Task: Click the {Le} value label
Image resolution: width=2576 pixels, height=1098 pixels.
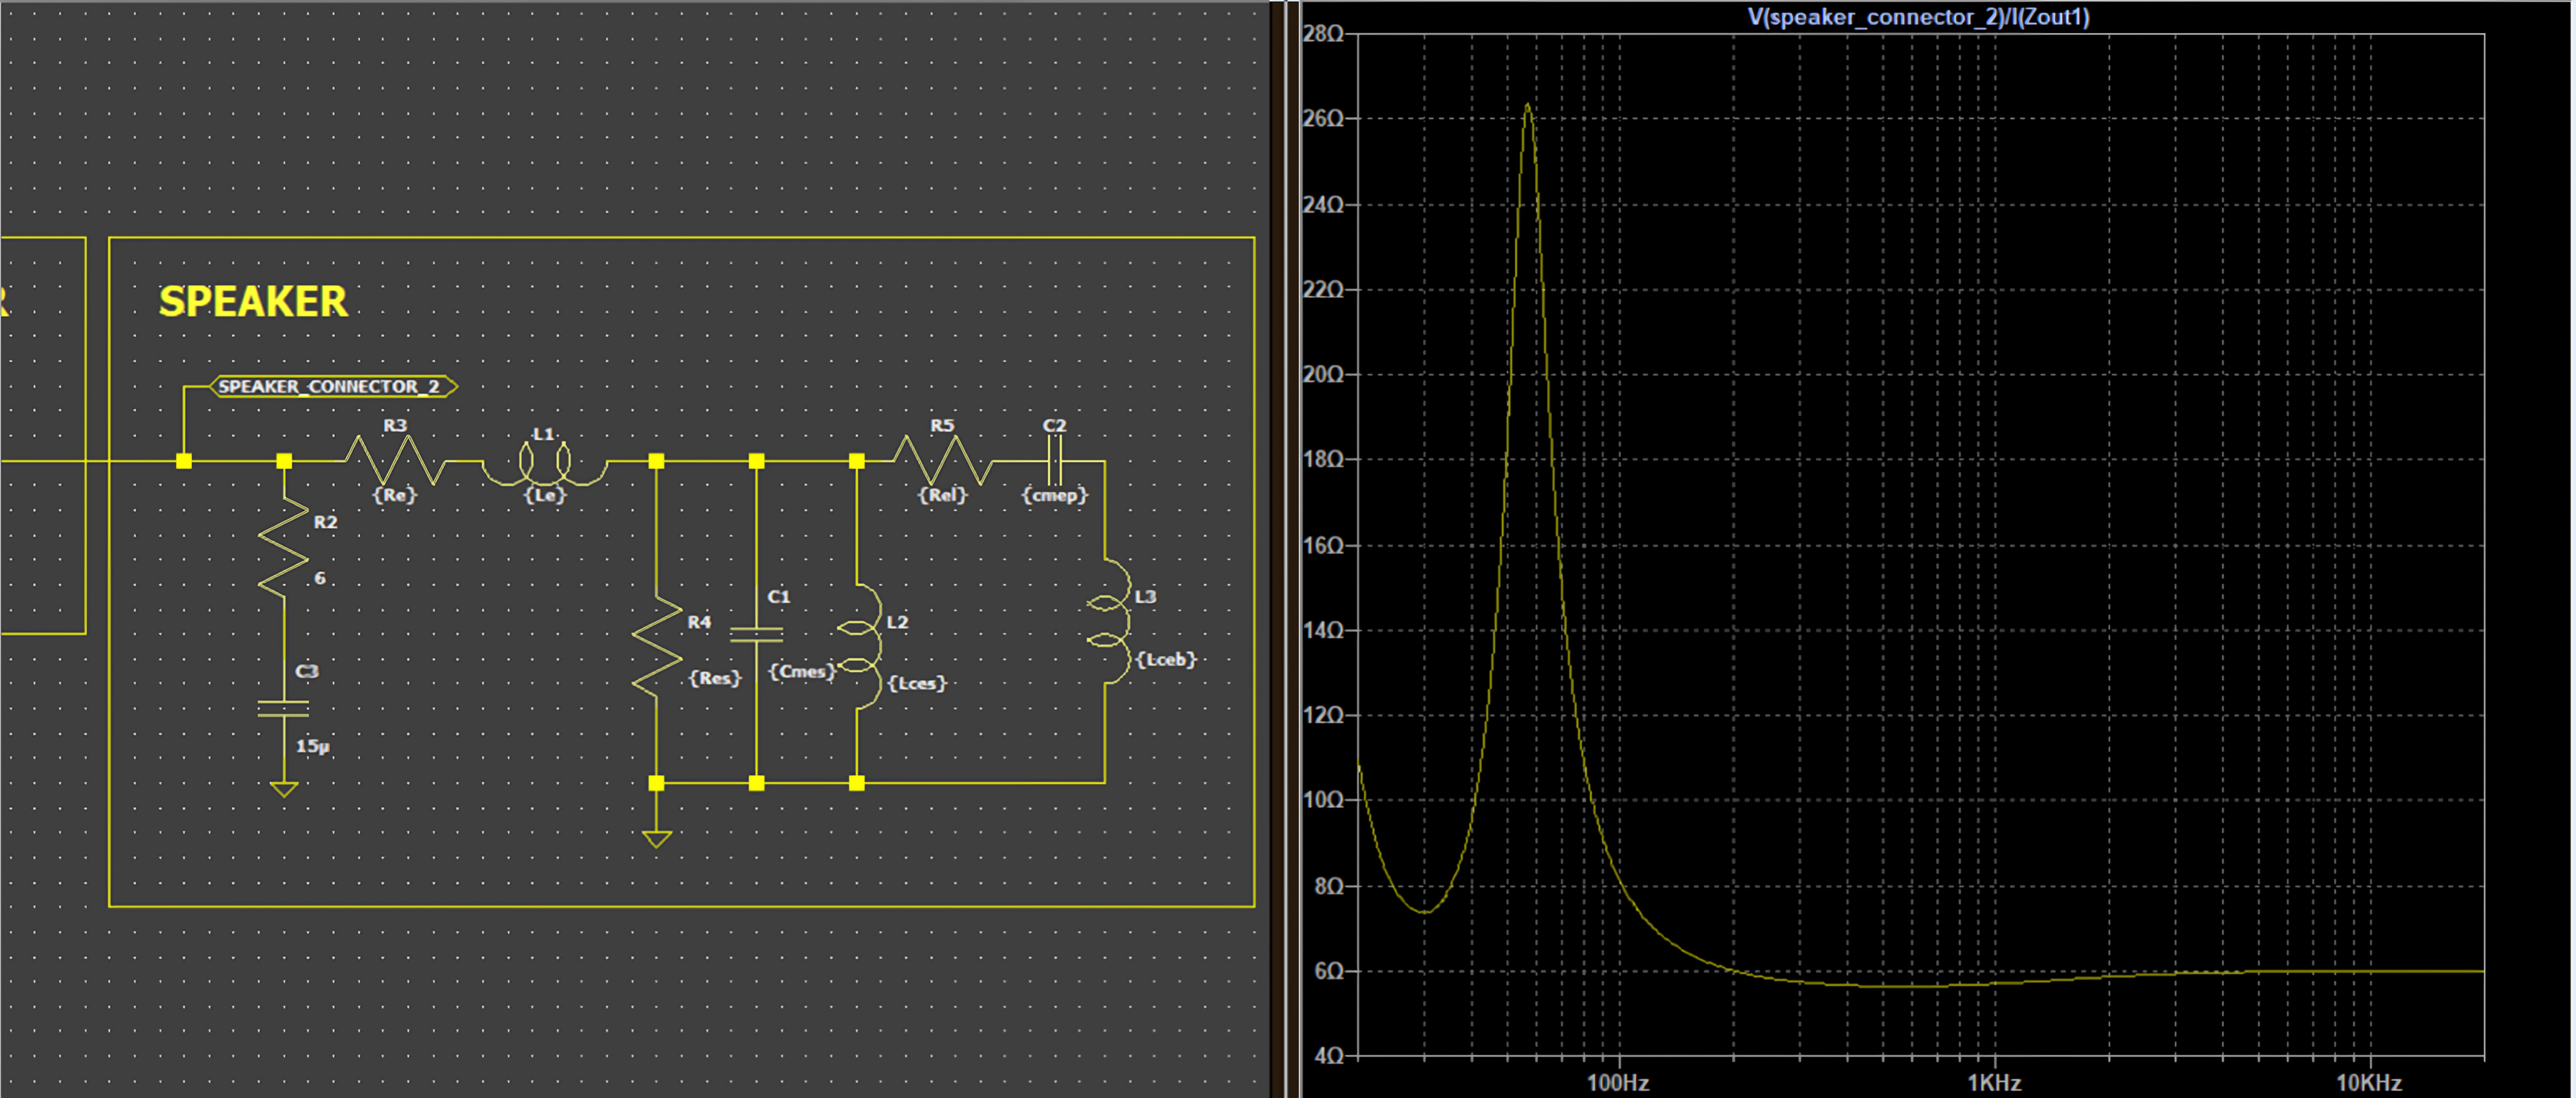Action: click(x=545, y=495)
